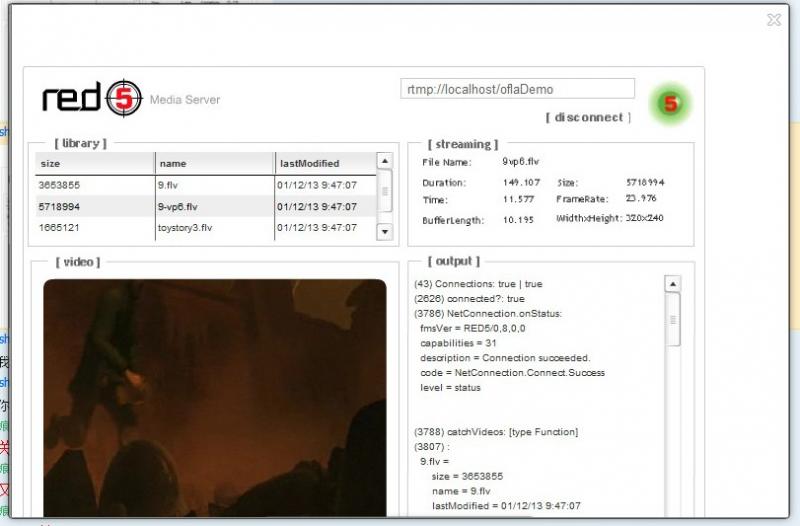Click output line 'capabilities = 31'

[458, 343]
